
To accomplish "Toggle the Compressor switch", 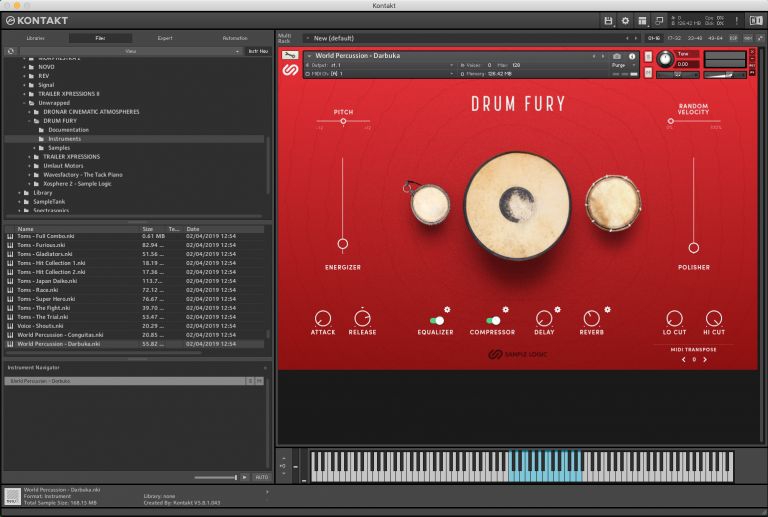I will point(493,320).
